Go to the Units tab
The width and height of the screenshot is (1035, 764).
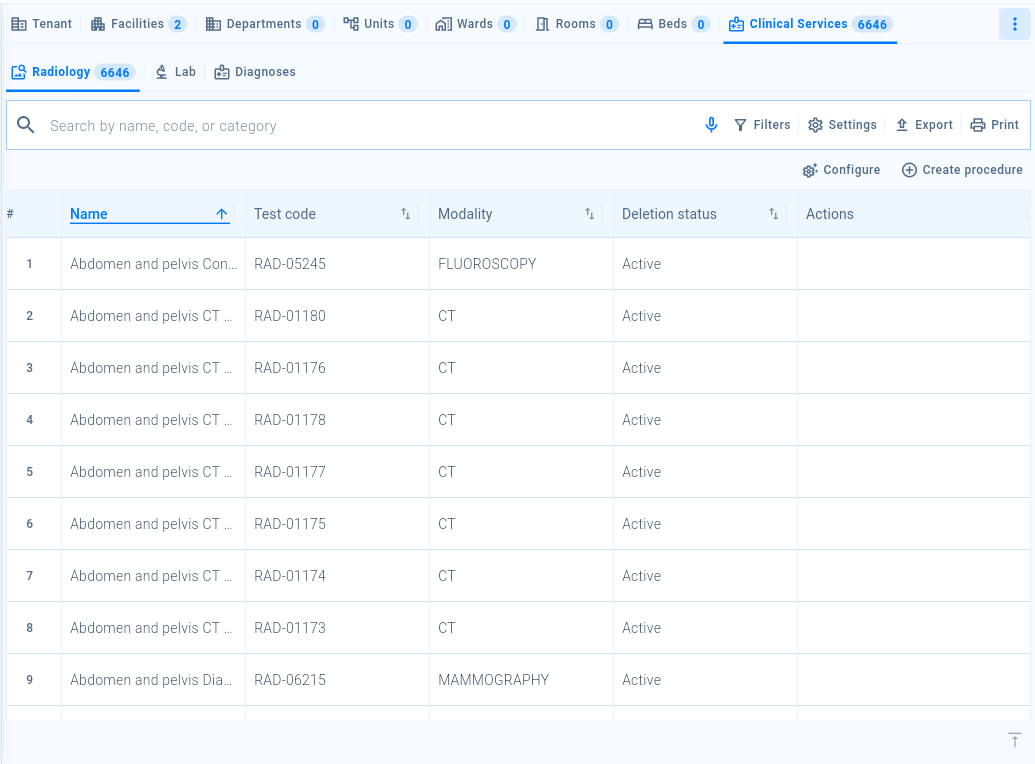379,24
